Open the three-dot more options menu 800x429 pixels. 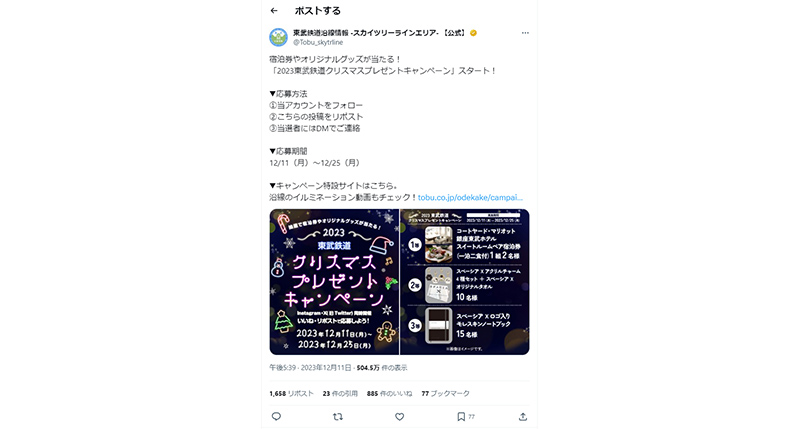coord(525,33)
